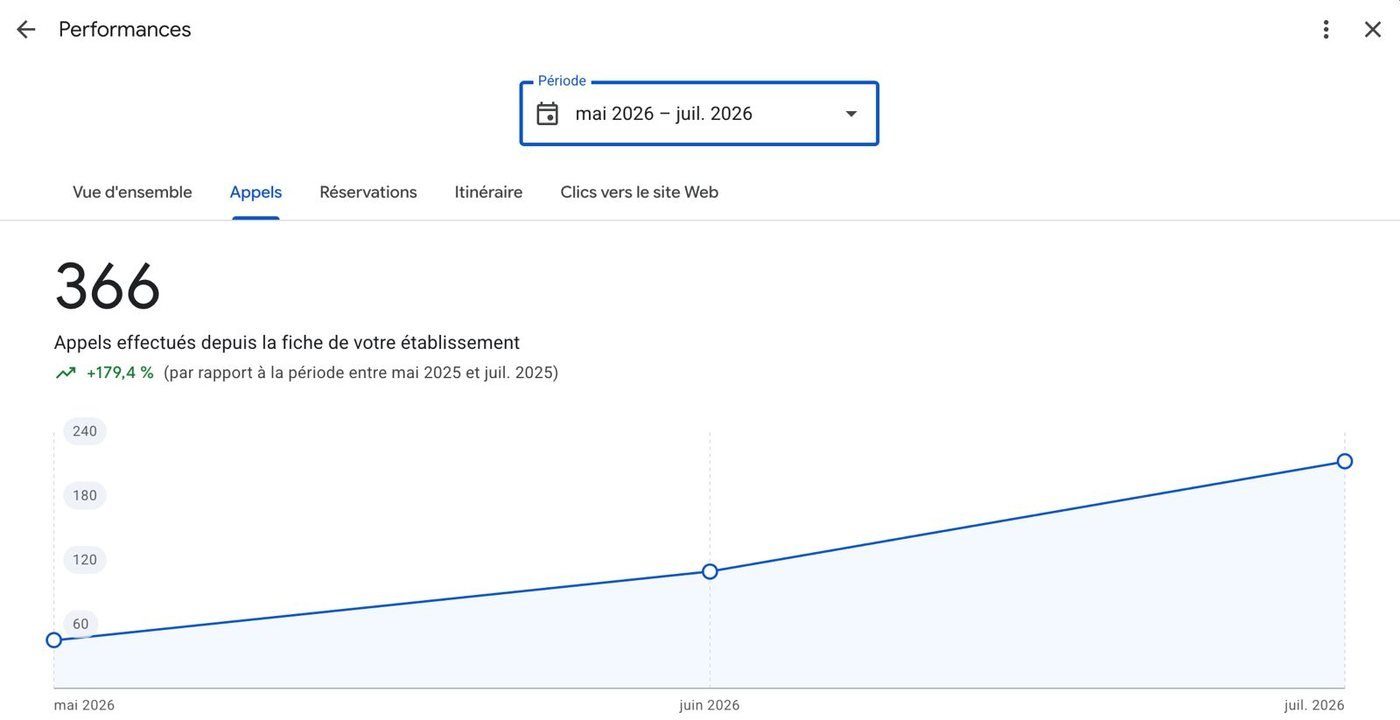This screenshot has width=1400, height=720.
Task: Expand the Période dropdown arrow
Action: [851, 114]
